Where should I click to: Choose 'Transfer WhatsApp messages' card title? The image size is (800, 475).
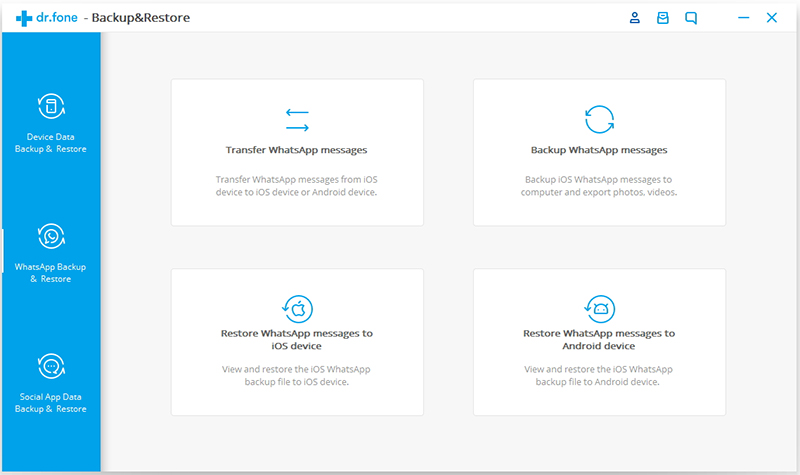296,150
